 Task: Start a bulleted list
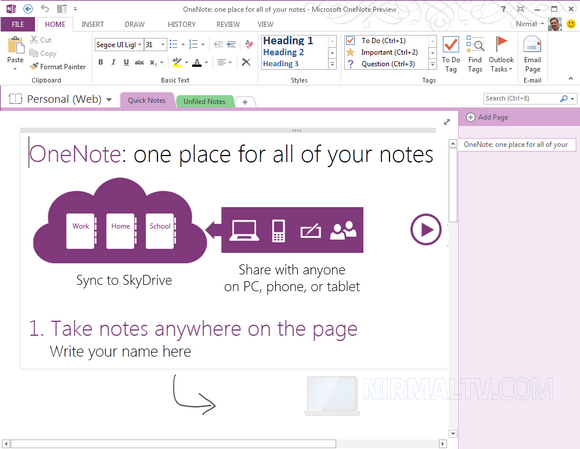click(173, 44)
